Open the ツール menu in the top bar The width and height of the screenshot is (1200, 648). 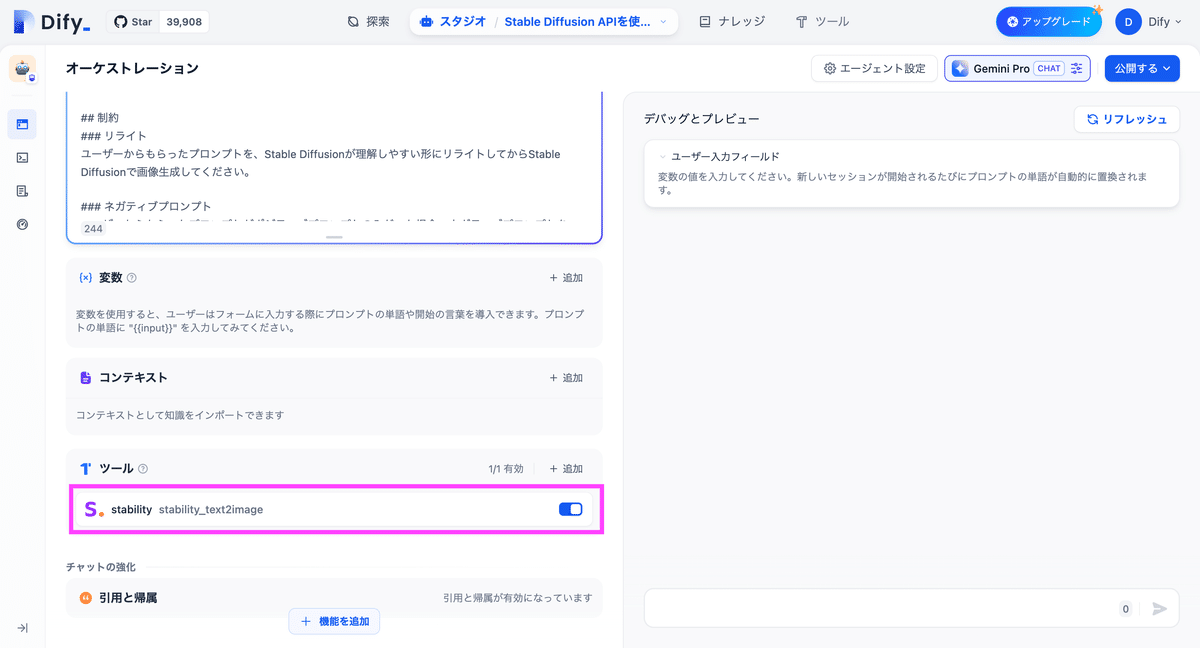(823, 20)
